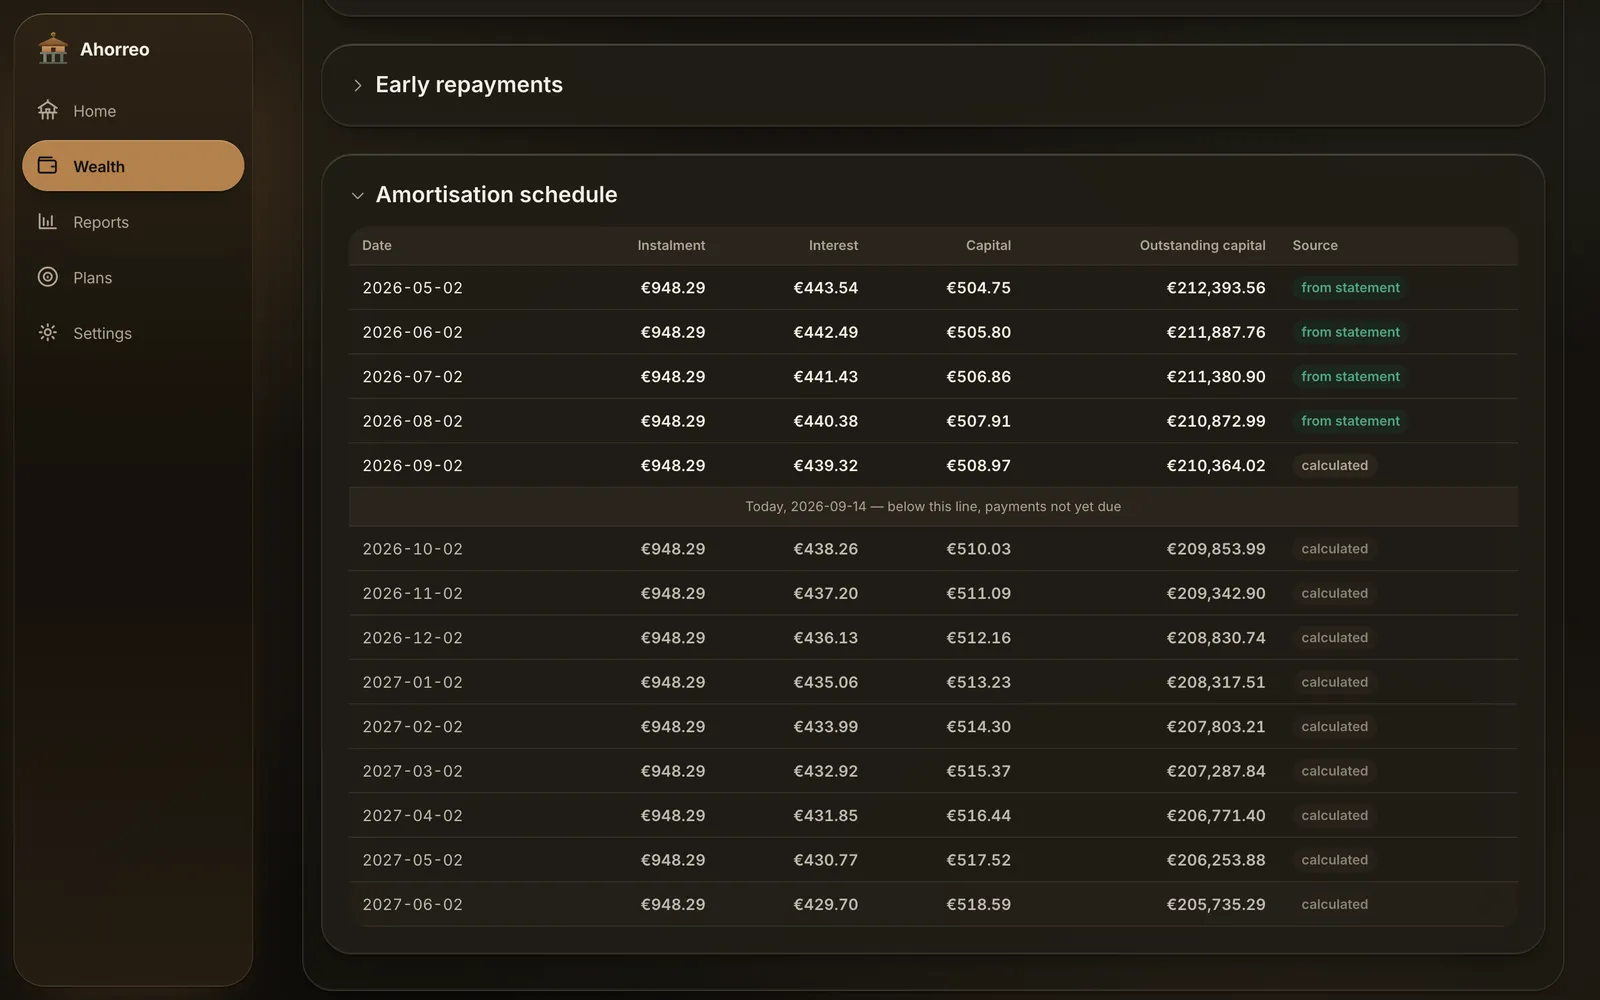The height and width of the screenshot is (1000, 1600).
Task: Open Settings in the sidebar
Action: coord(133,333)
